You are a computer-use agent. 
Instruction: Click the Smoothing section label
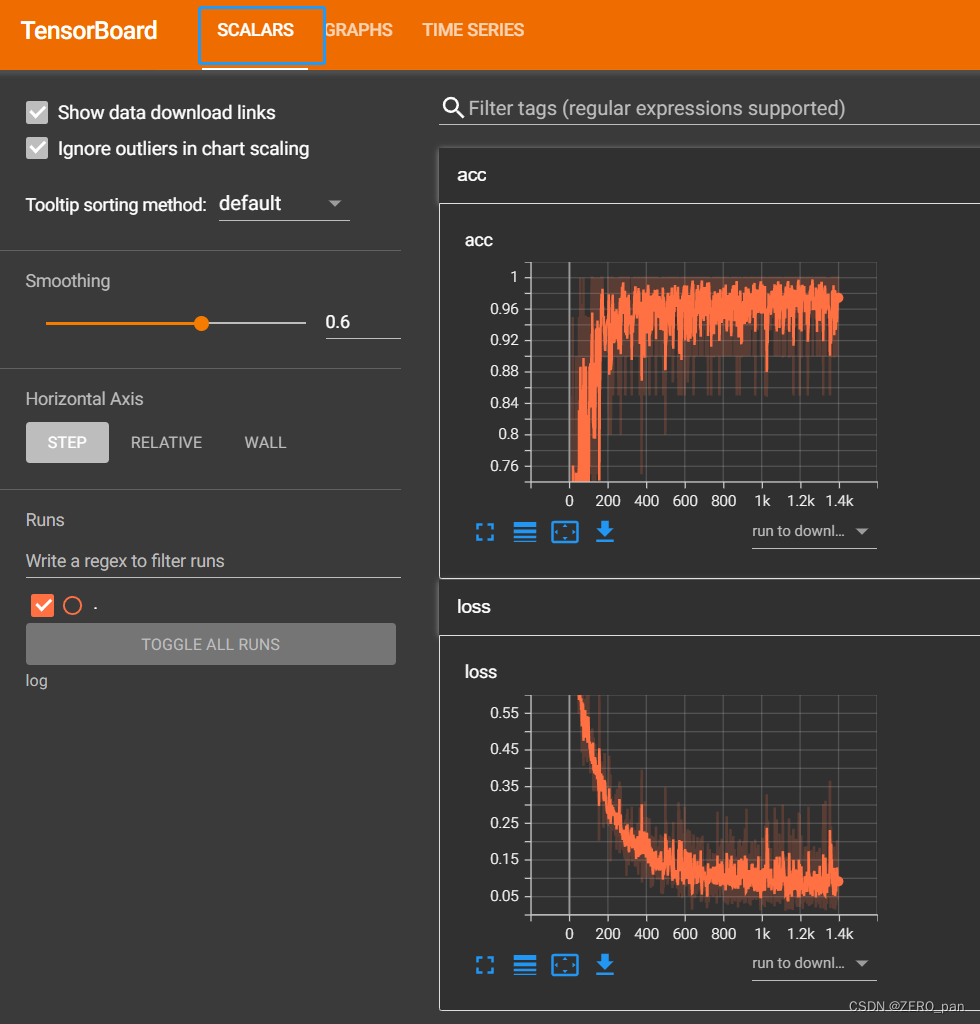click(x=68, y=281)
